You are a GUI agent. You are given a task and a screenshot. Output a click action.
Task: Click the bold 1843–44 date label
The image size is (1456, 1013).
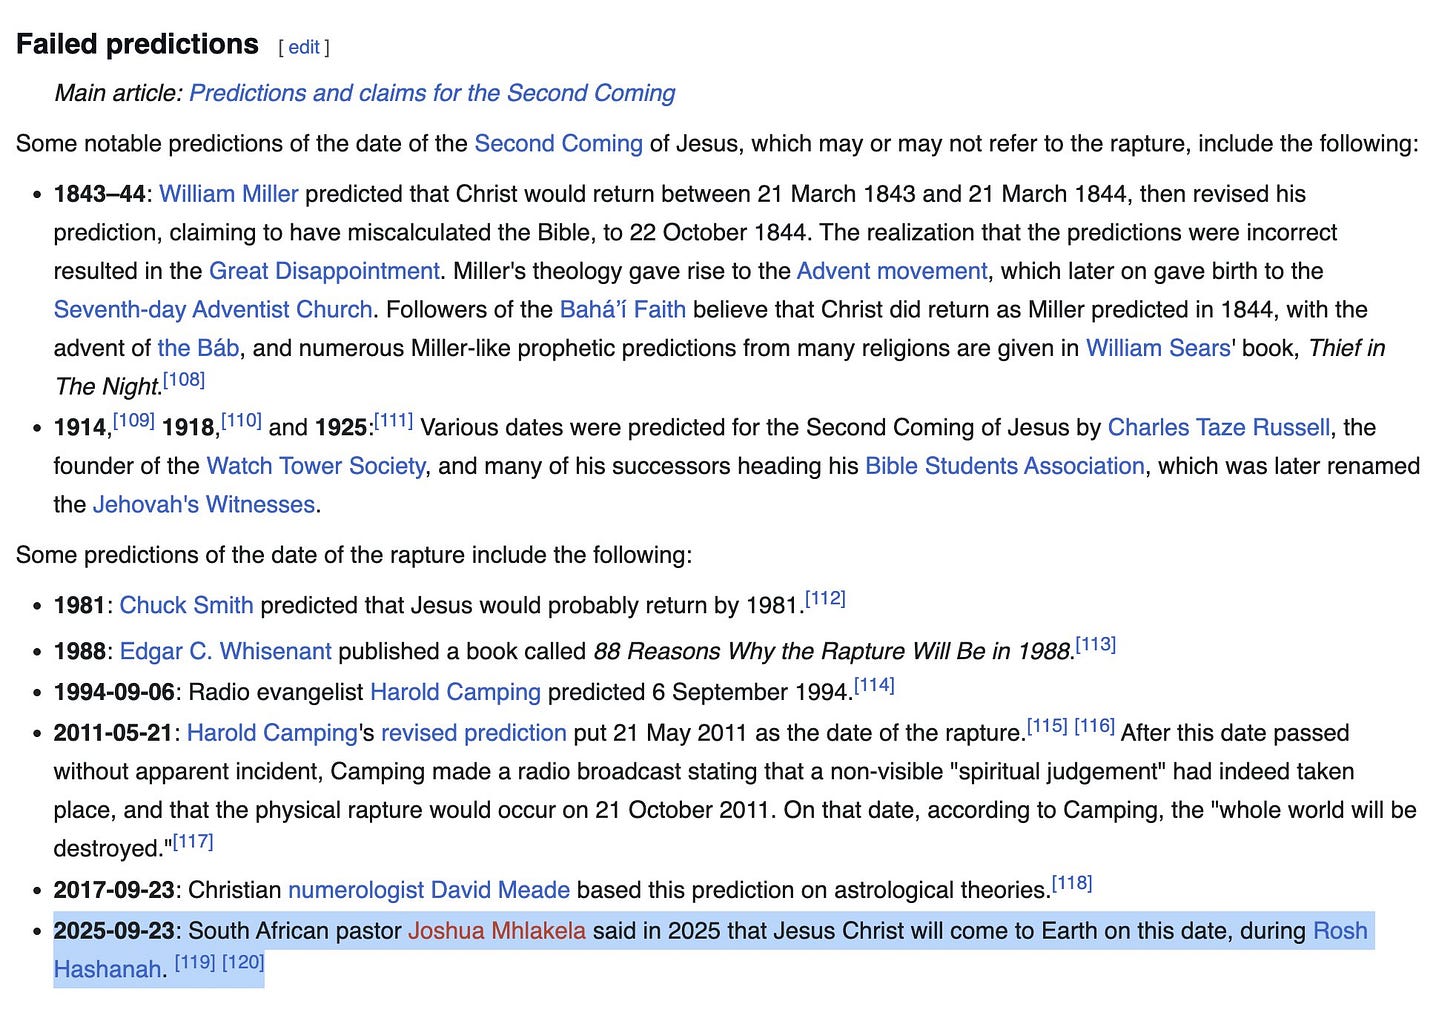tap(99, 194)
